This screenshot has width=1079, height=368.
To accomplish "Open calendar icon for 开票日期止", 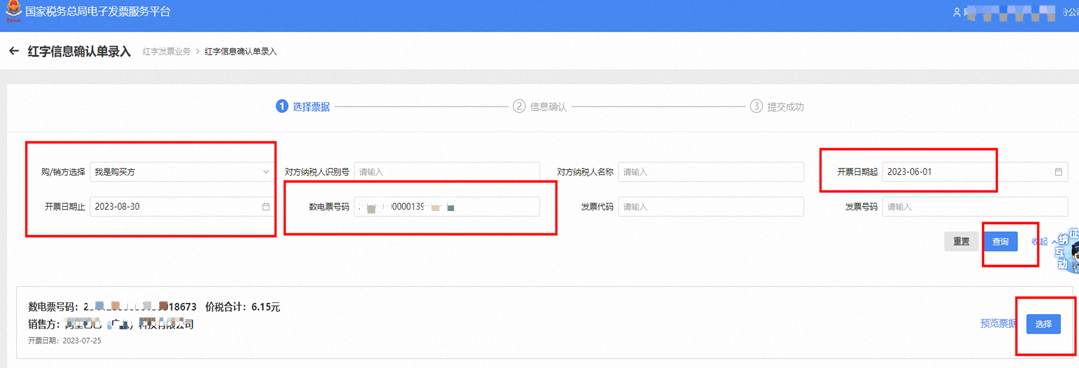I will 266,206.
